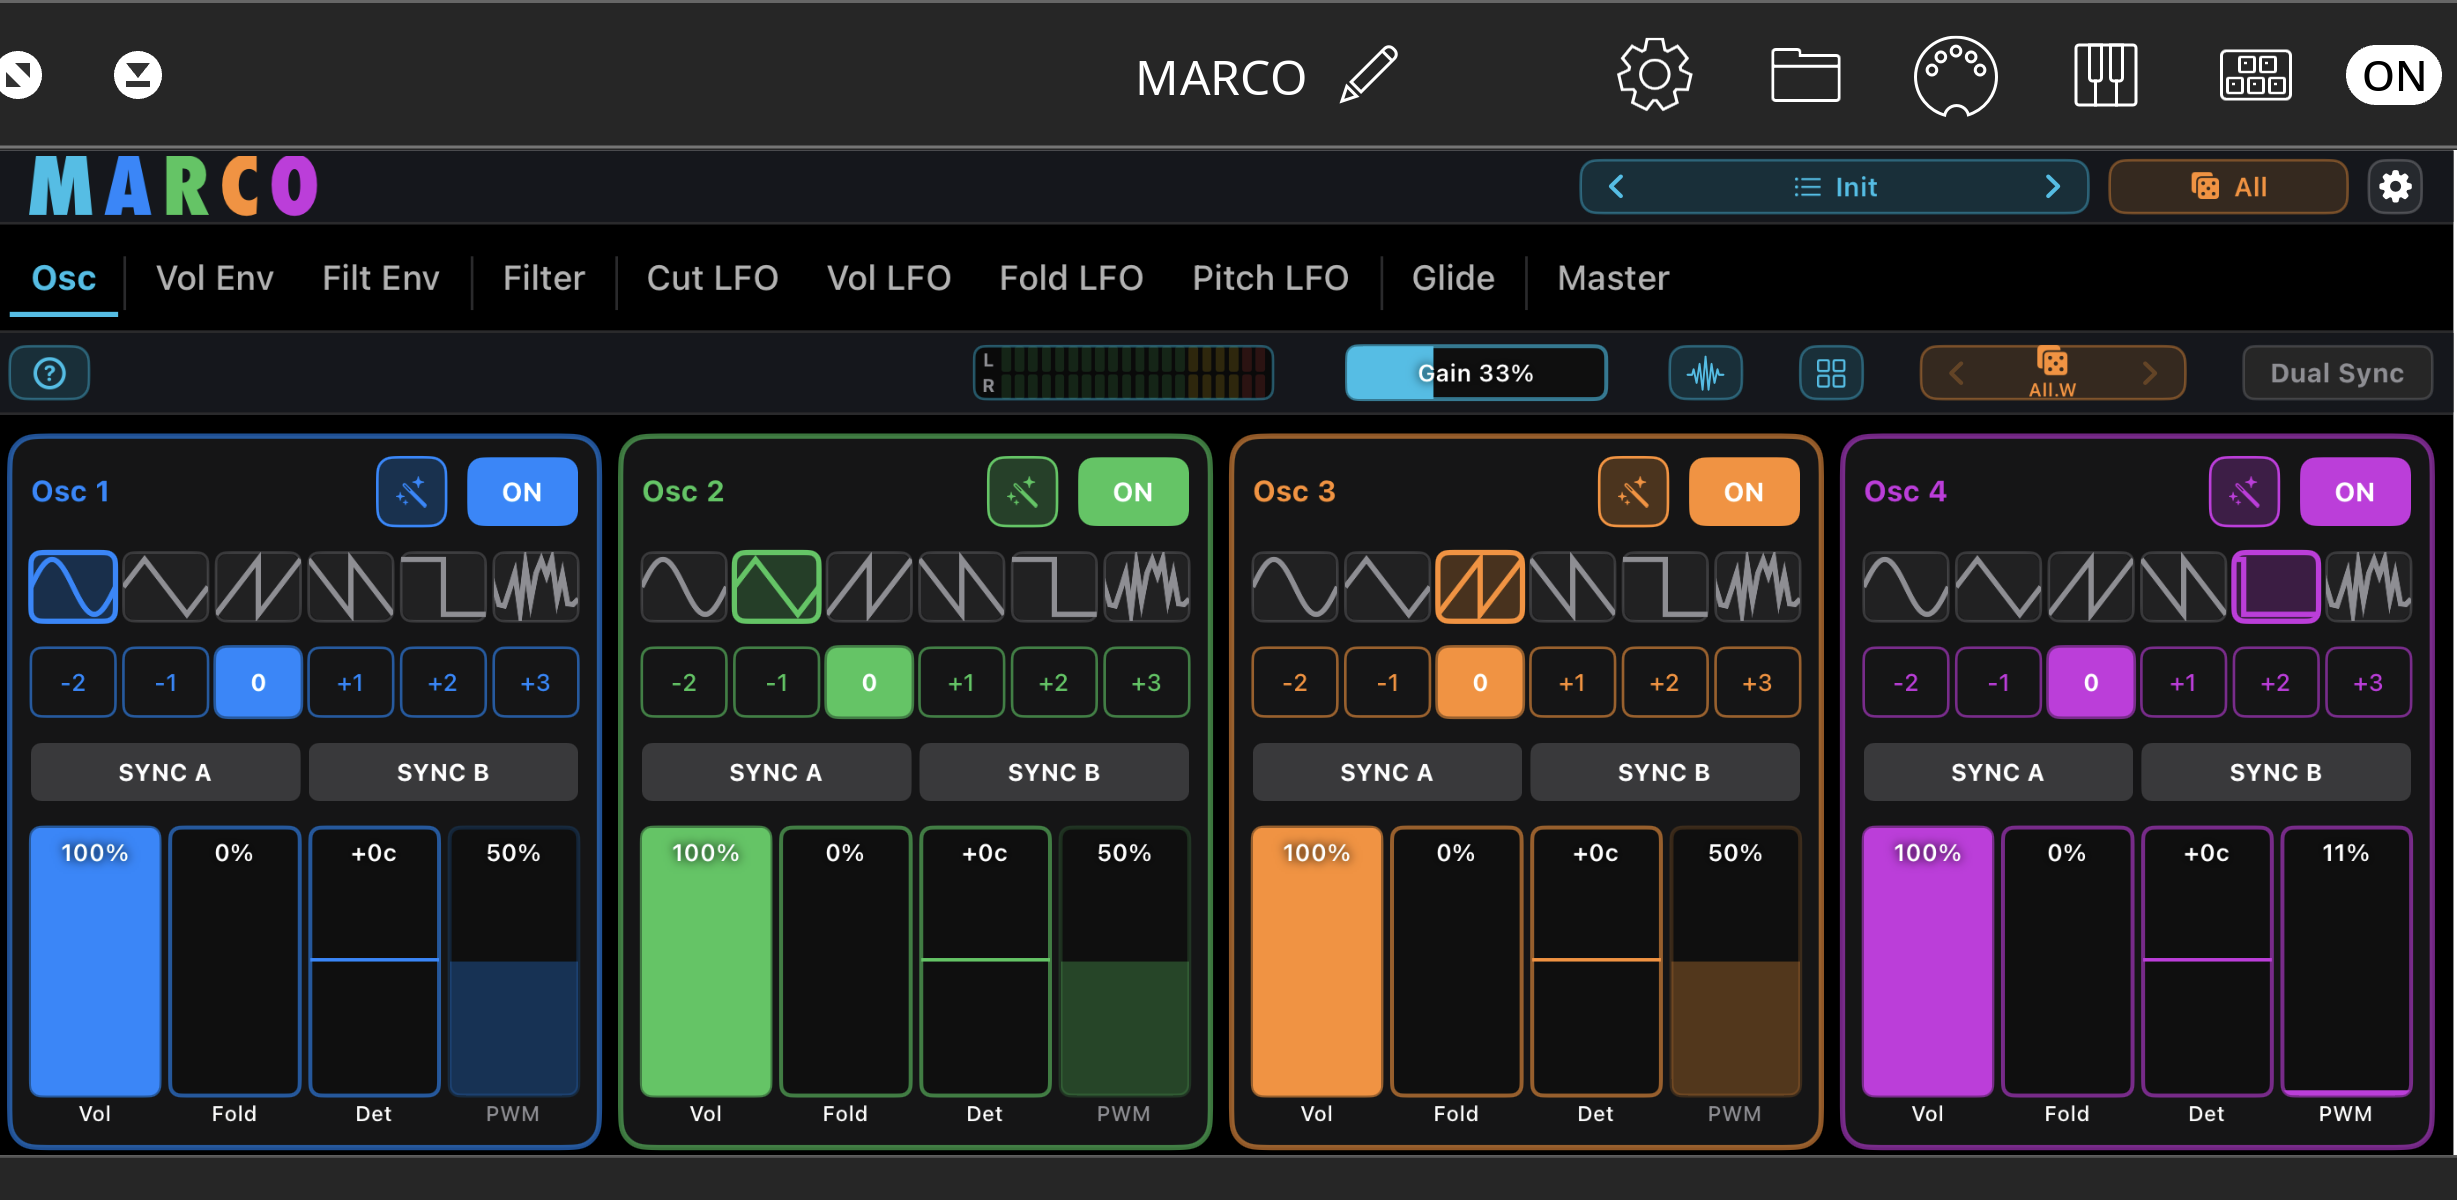The height and width of the screenshot is (1200, 2457).
Task: Open the Filter tab
Action: pyautogui.click(x=544, y=278)
